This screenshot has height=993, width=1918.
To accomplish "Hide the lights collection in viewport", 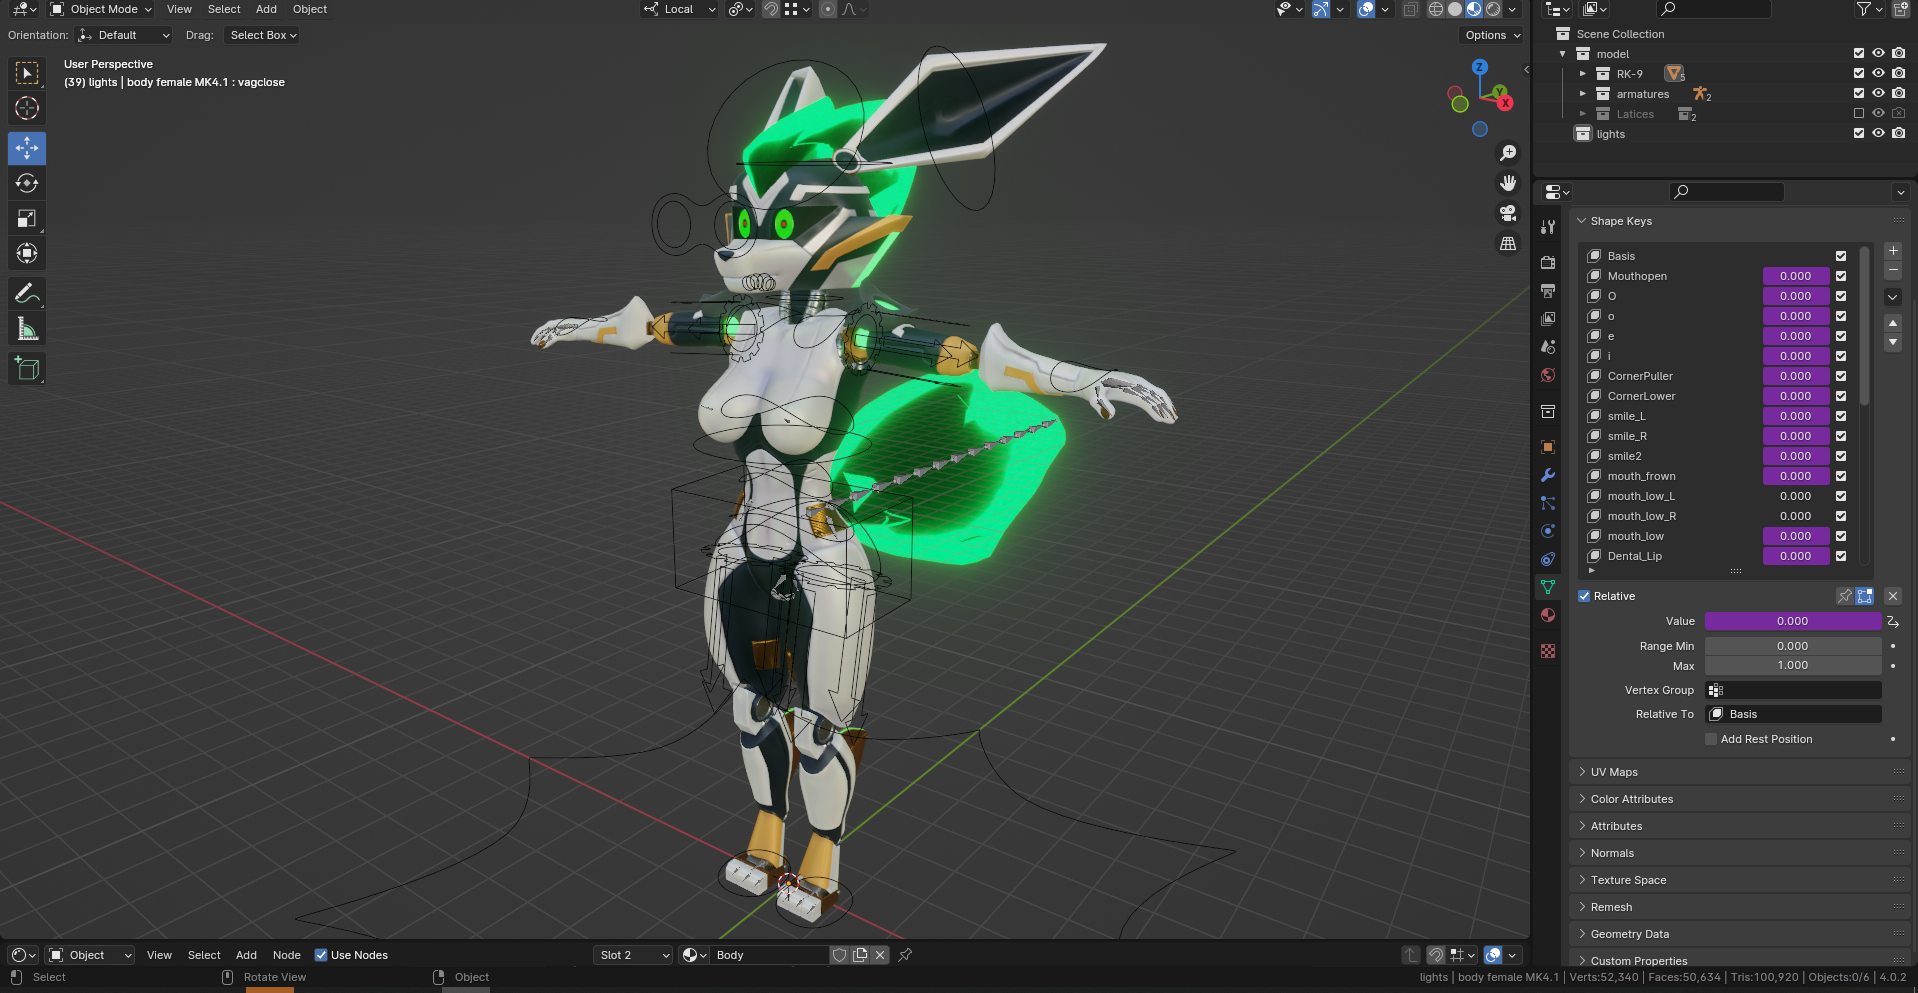I will point(1878,133).
